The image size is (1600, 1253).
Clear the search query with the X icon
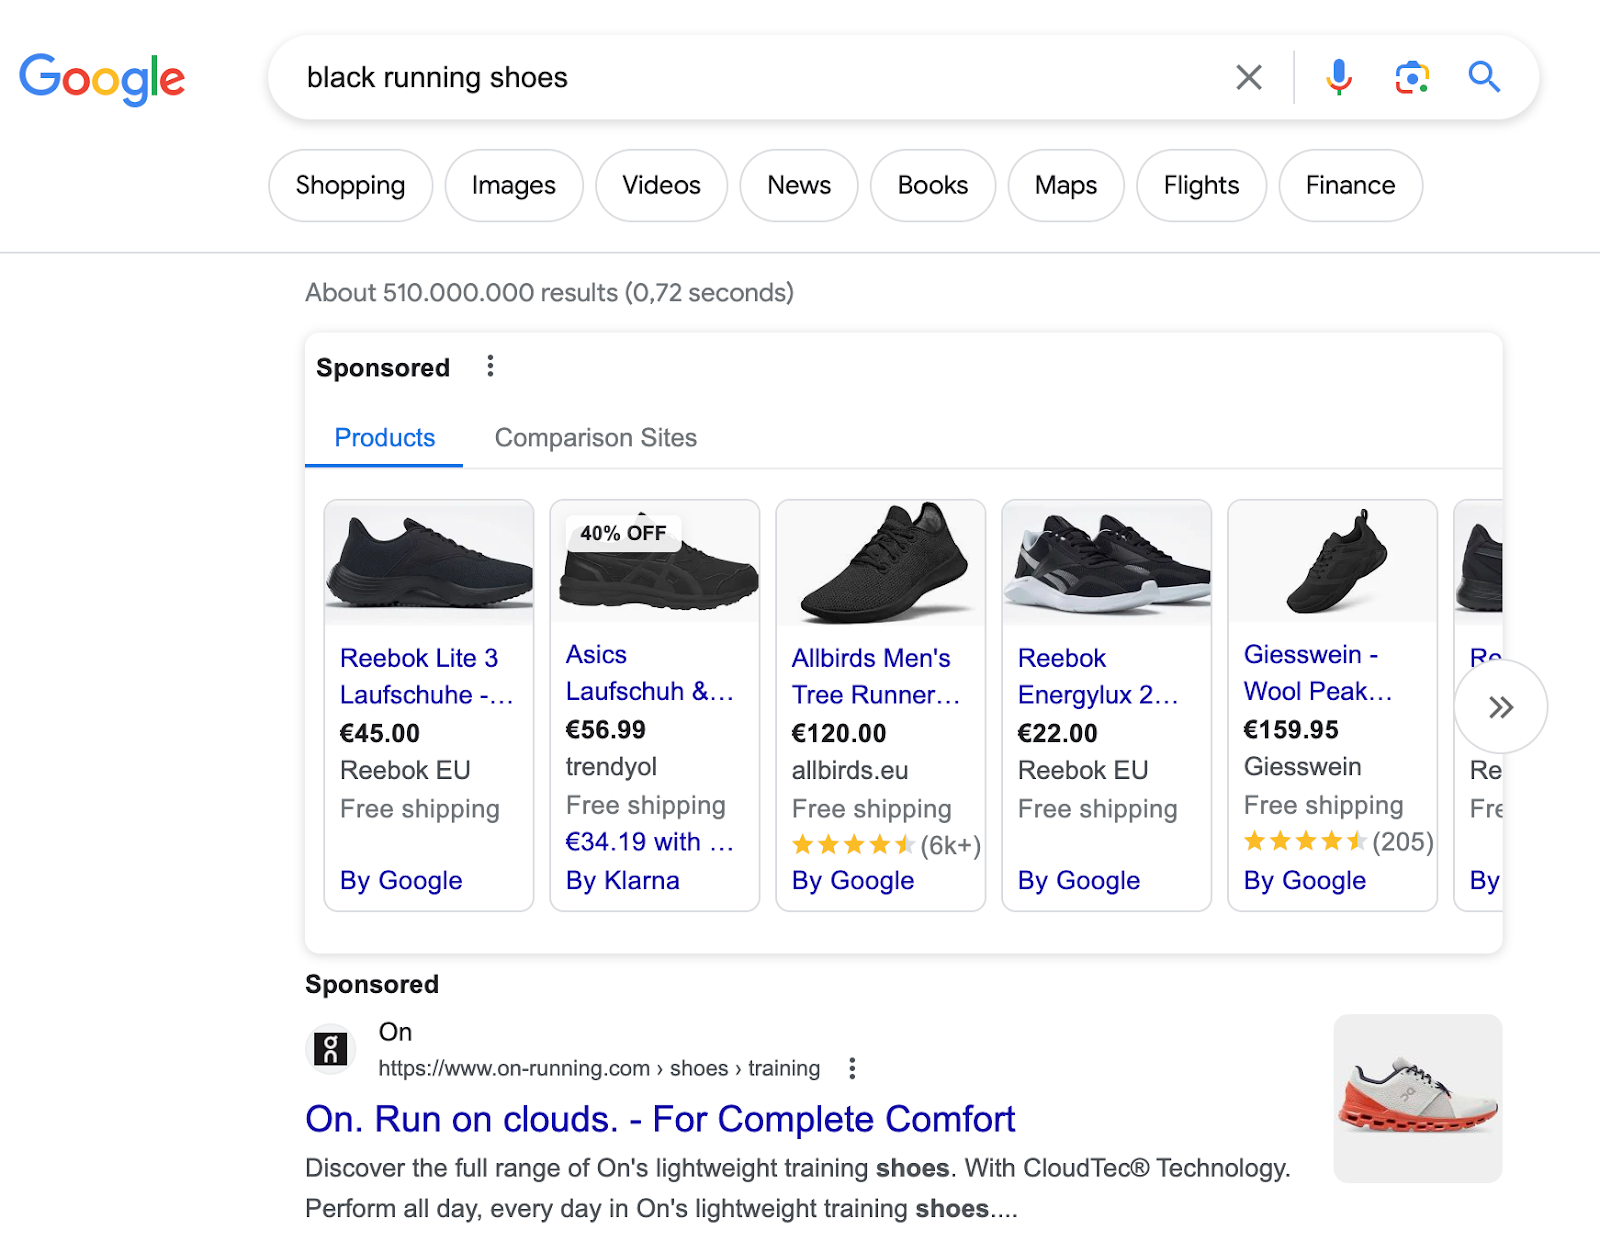point(1248,77)
